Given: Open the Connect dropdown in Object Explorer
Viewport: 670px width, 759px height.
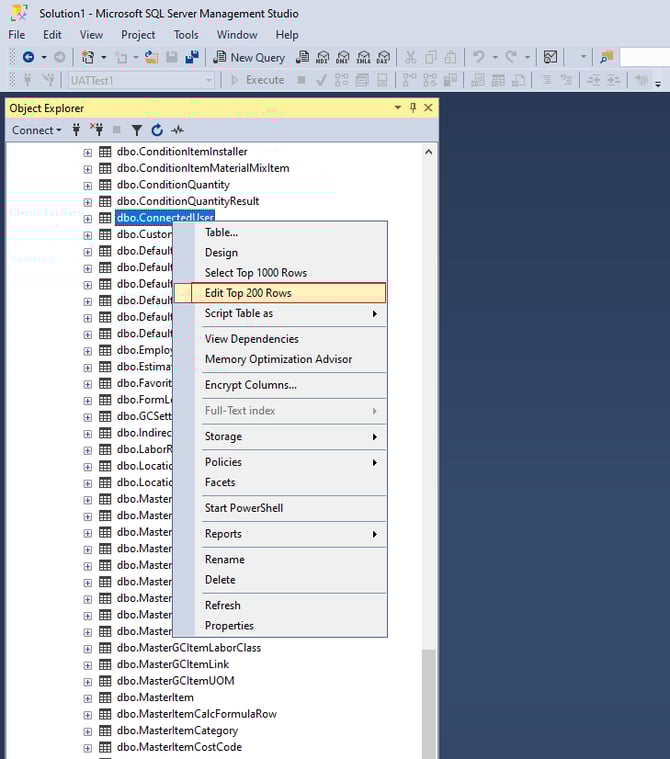Looking at the screenshot, I should (x=36, y=130).
